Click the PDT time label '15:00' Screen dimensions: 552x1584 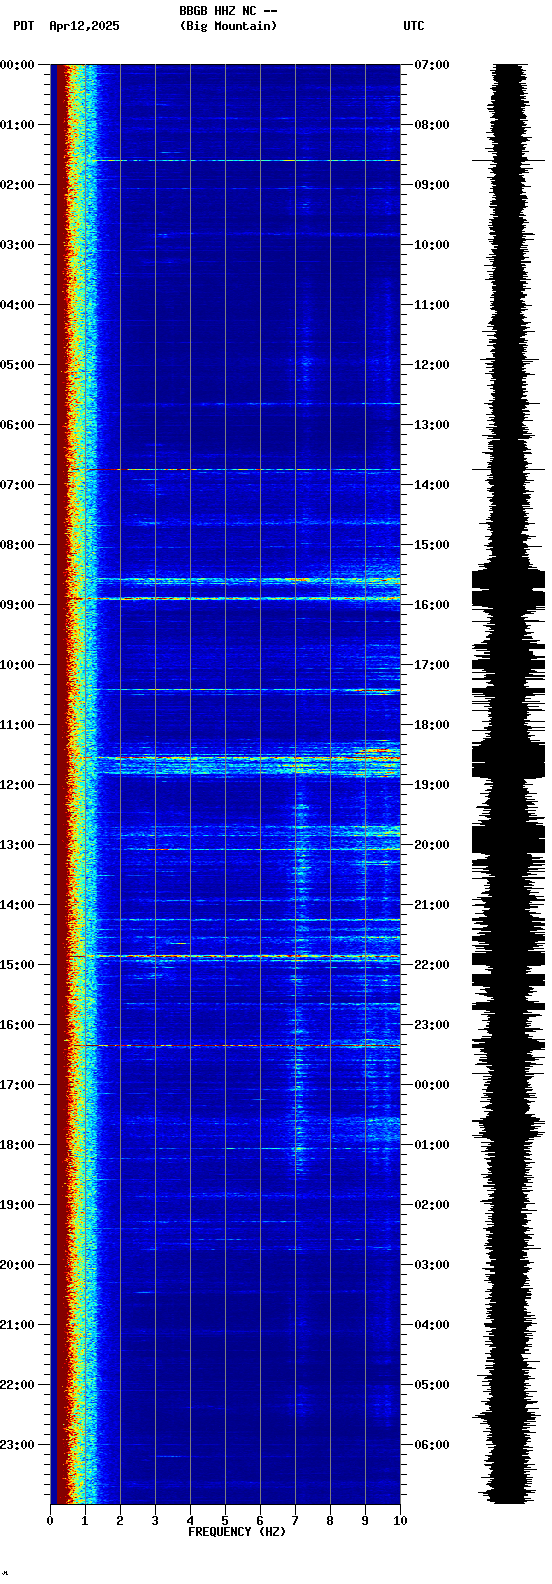[x=17, y=965]
